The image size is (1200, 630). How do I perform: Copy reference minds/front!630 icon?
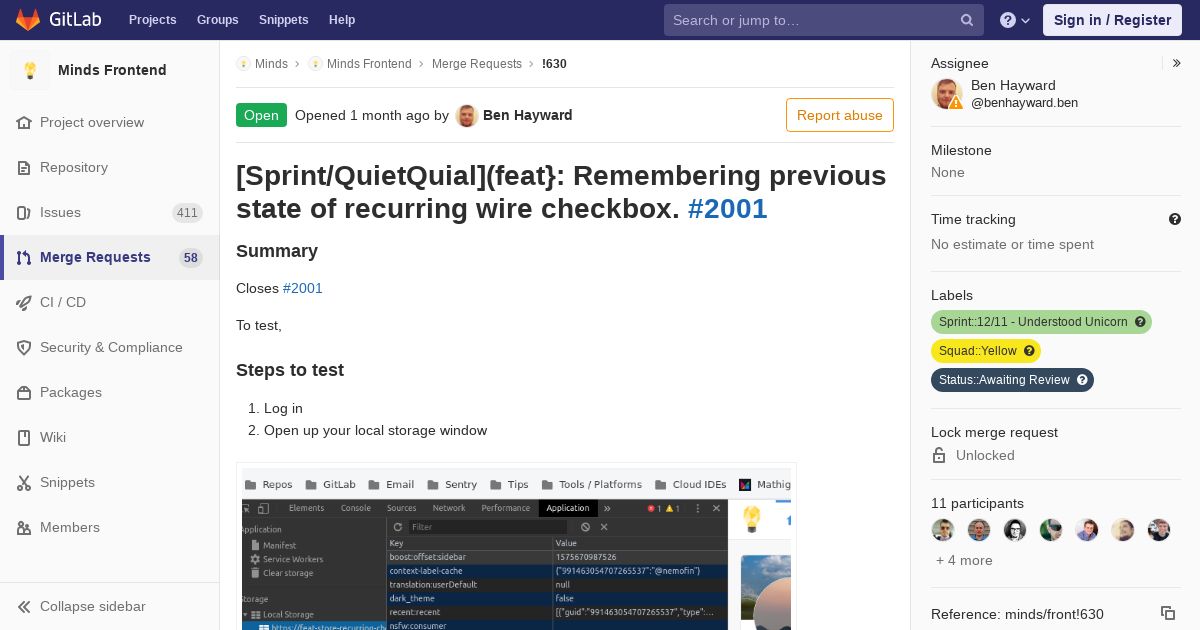(x=1167, y=613)
